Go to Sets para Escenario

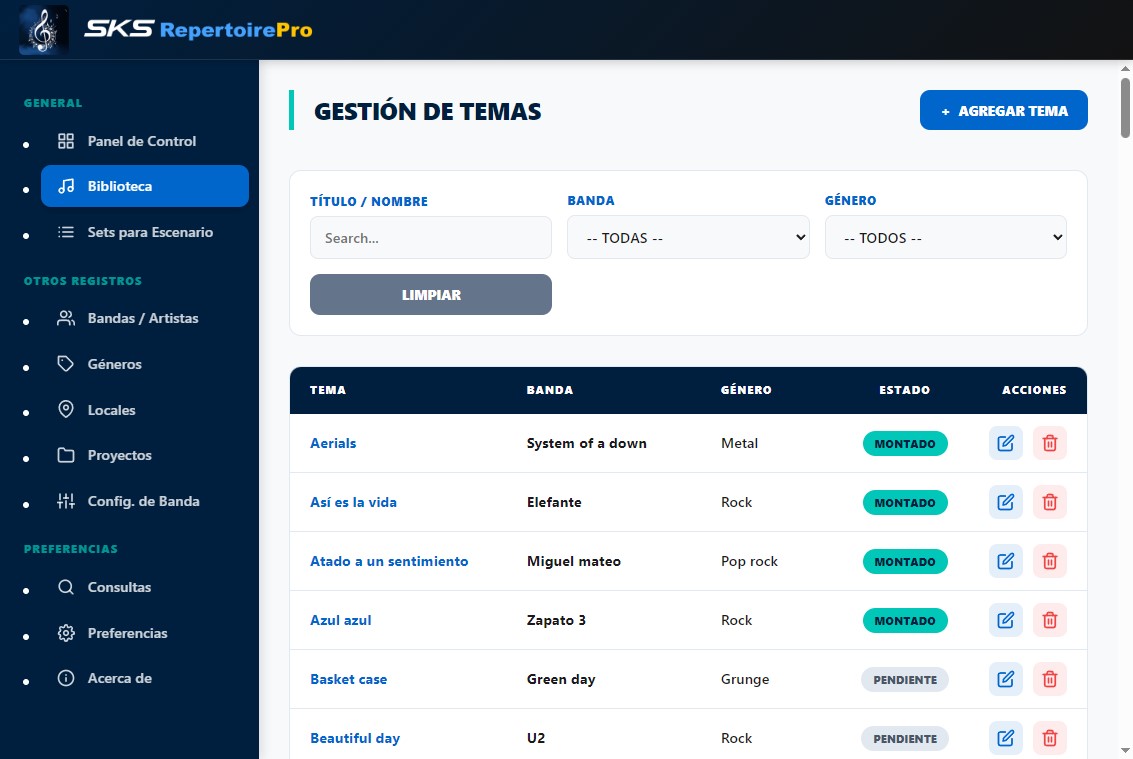(150, 232)
